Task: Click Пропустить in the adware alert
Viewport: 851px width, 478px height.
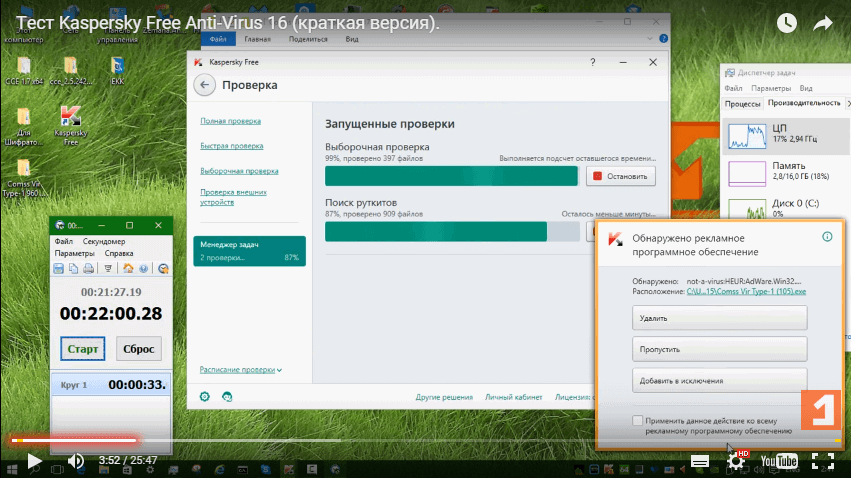Action: tap(720, 349)
